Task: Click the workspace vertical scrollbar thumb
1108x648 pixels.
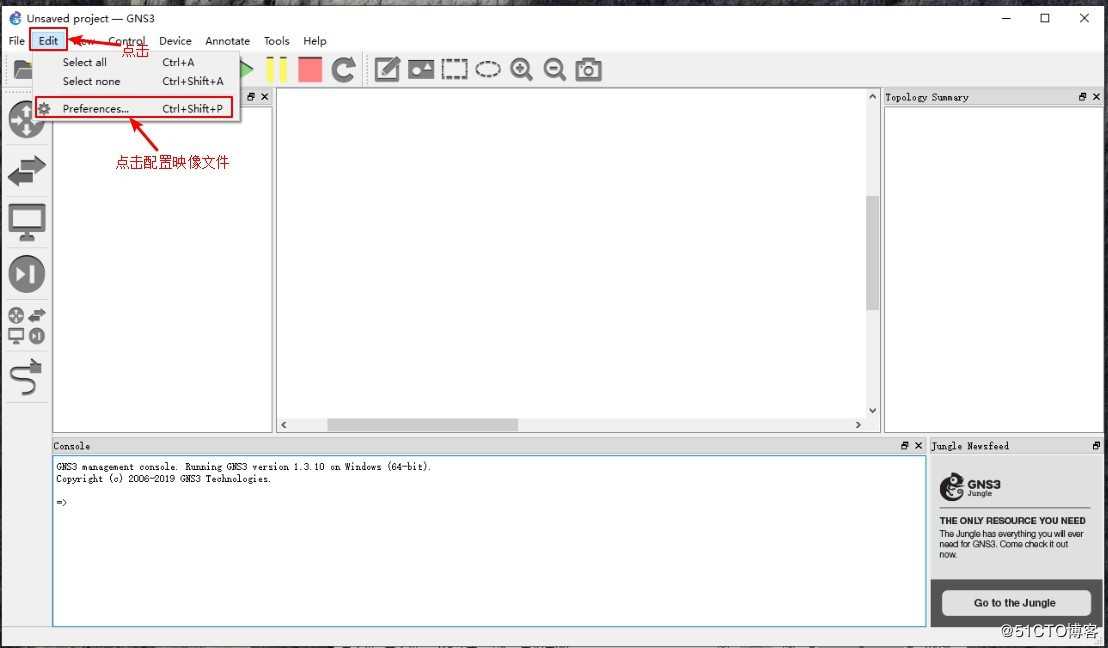Action: (873, 253)
